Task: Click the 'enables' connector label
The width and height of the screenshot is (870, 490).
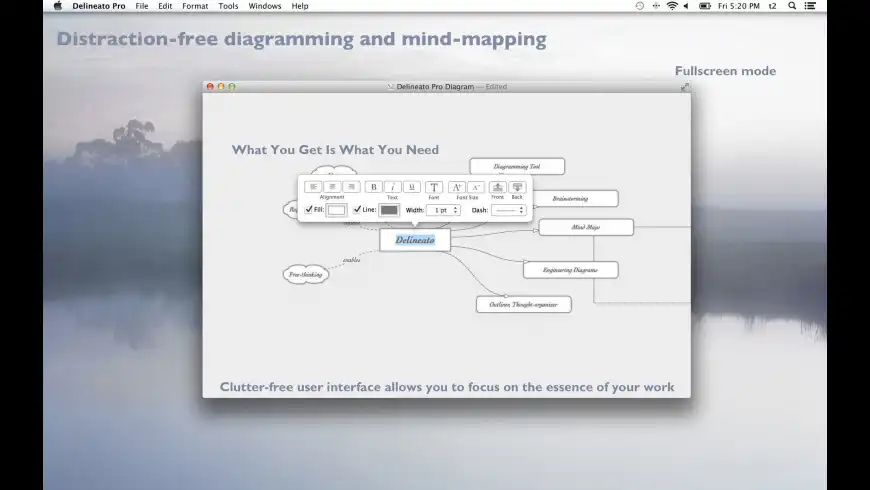Action: [x=351, y=260]
